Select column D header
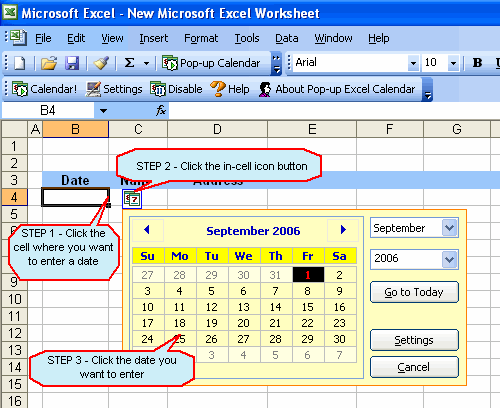The width and height of the screenshot is (500, 408). [217, 129]
